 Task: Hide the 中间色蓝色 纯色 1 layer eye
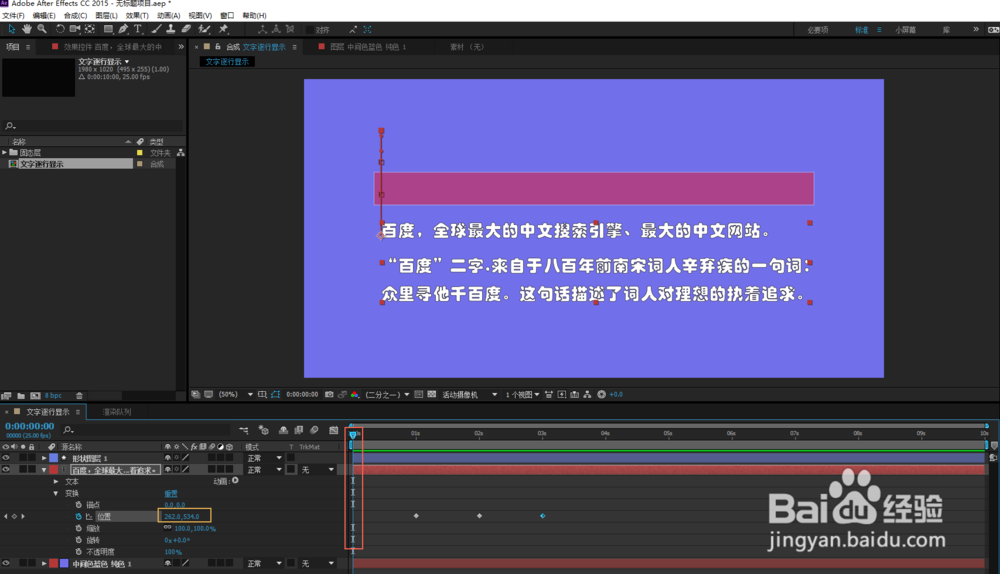[x=6, y=563]
